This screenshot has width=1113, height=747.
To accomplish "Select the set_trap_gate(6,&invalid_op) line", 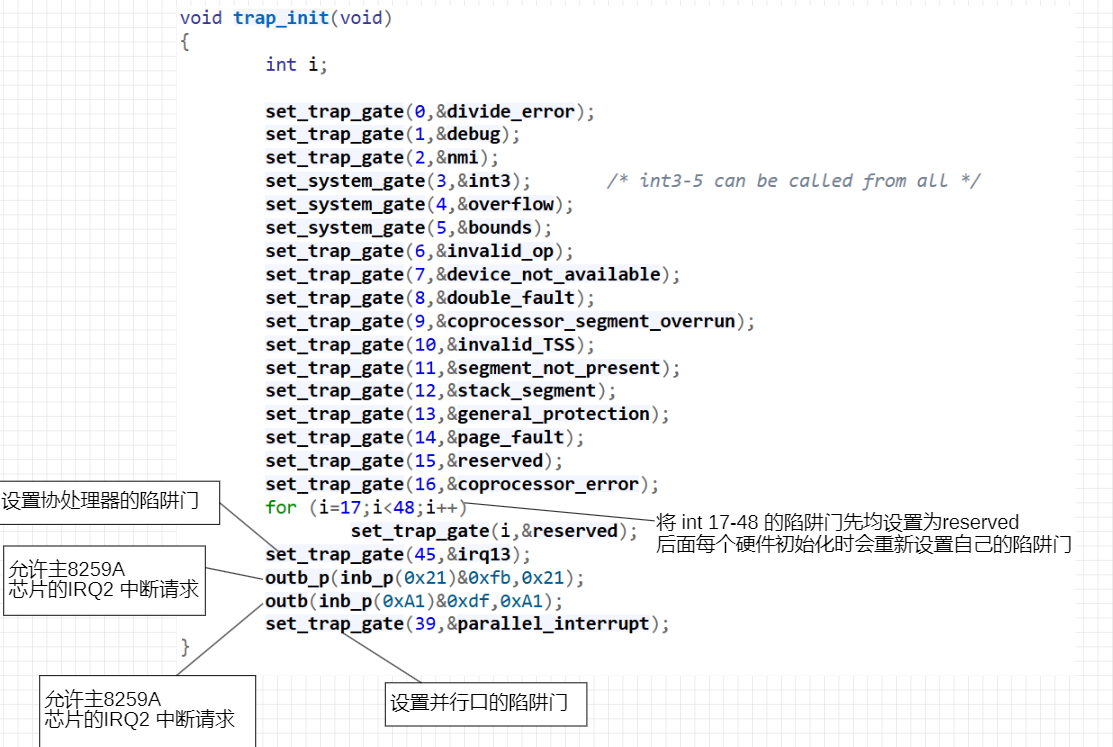I will point(419,251).
